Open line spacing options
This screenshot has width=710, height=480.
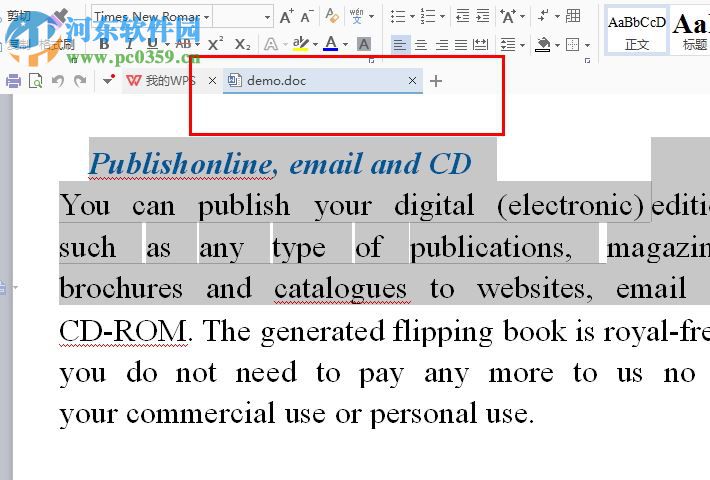point(508,45)
